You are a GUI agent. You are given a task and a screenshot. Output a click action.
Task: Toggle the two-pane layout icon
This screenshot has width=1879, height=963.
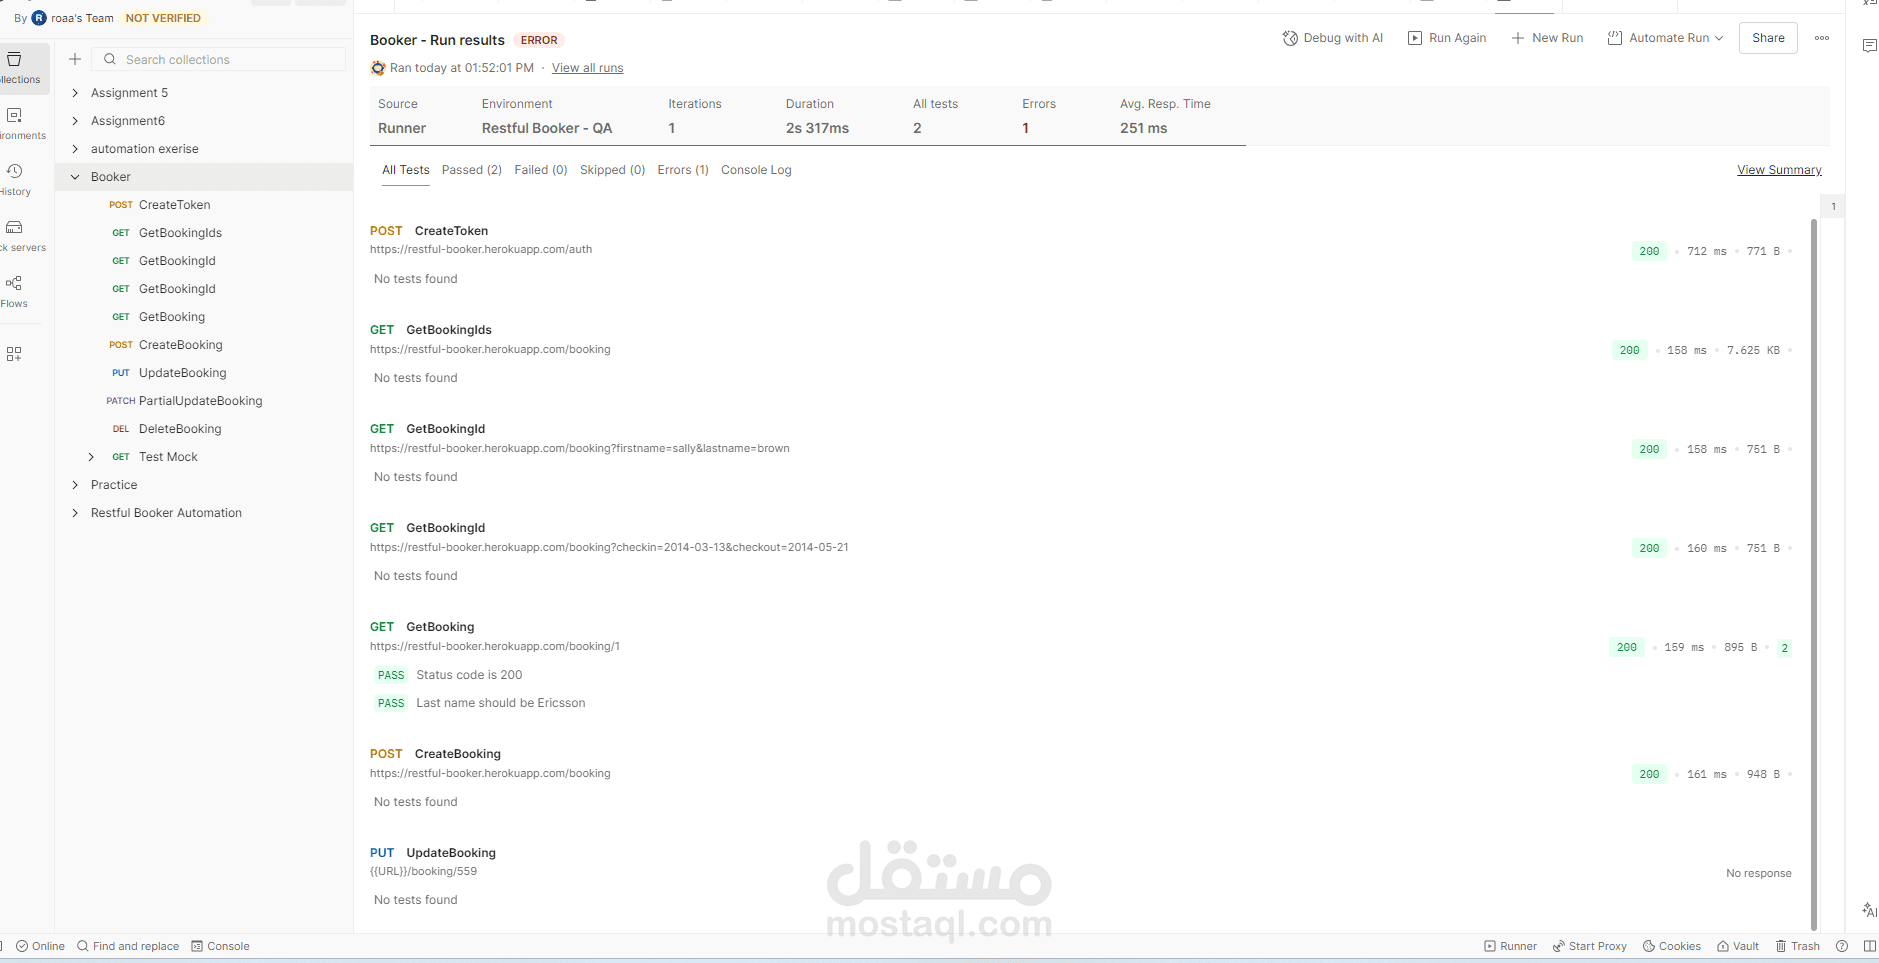pyautogui.click(x=1869, y=946)
